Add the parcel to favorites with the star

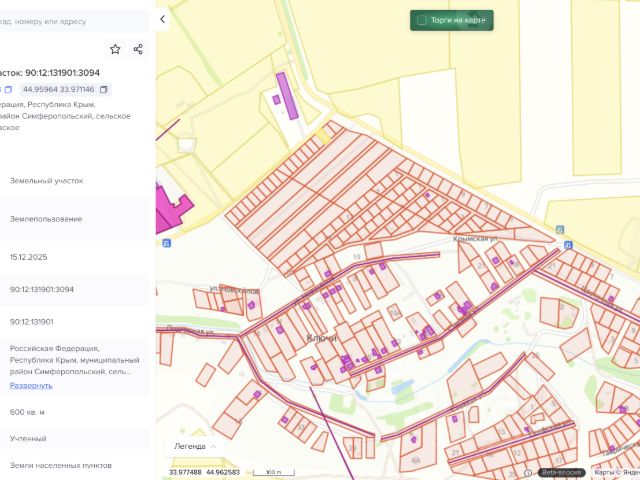pos(115,49)
